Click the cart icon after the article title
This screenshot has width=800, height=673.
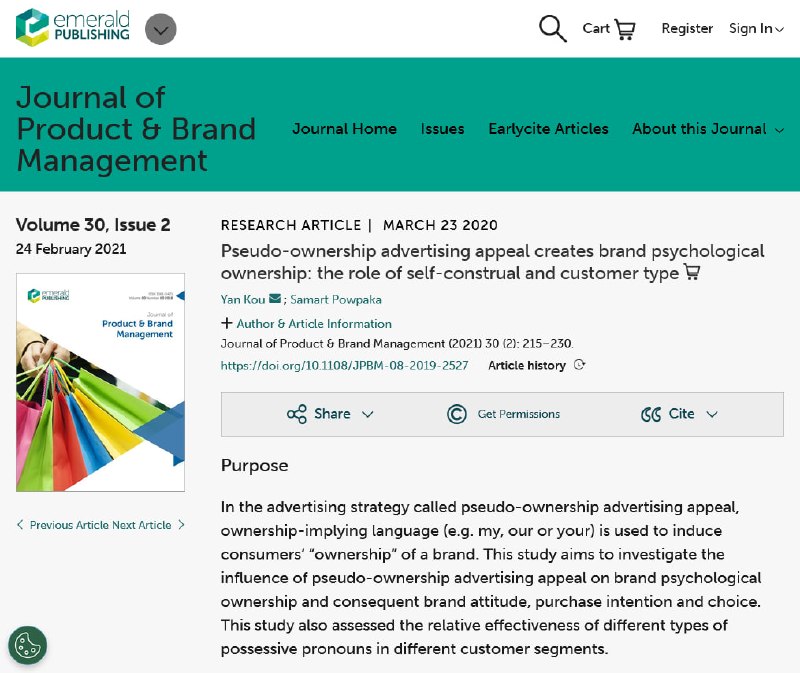692,272
